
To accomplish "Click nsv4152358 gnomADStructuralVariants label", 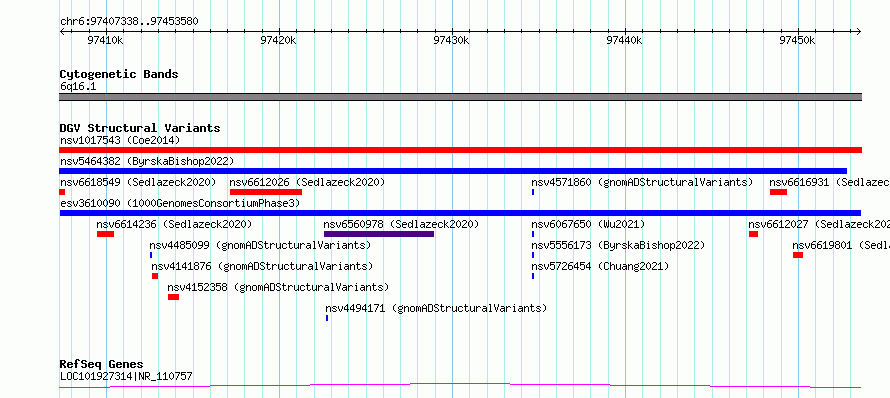I will coord(278,287).
